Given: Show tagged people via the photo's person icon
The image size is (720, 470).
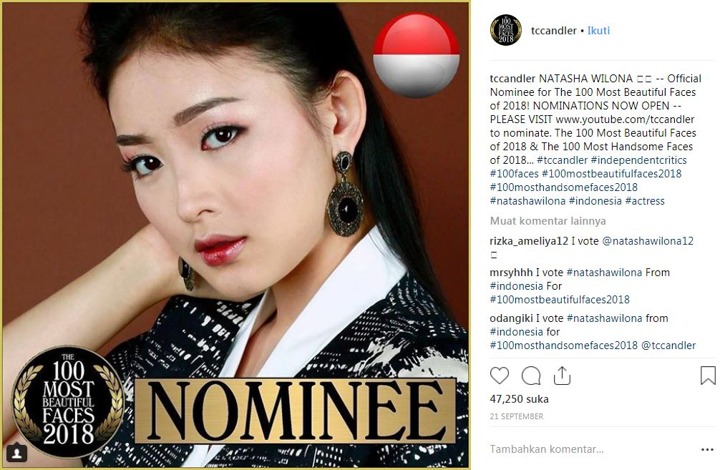Looking at the screenshot, I should pos(17,453).
